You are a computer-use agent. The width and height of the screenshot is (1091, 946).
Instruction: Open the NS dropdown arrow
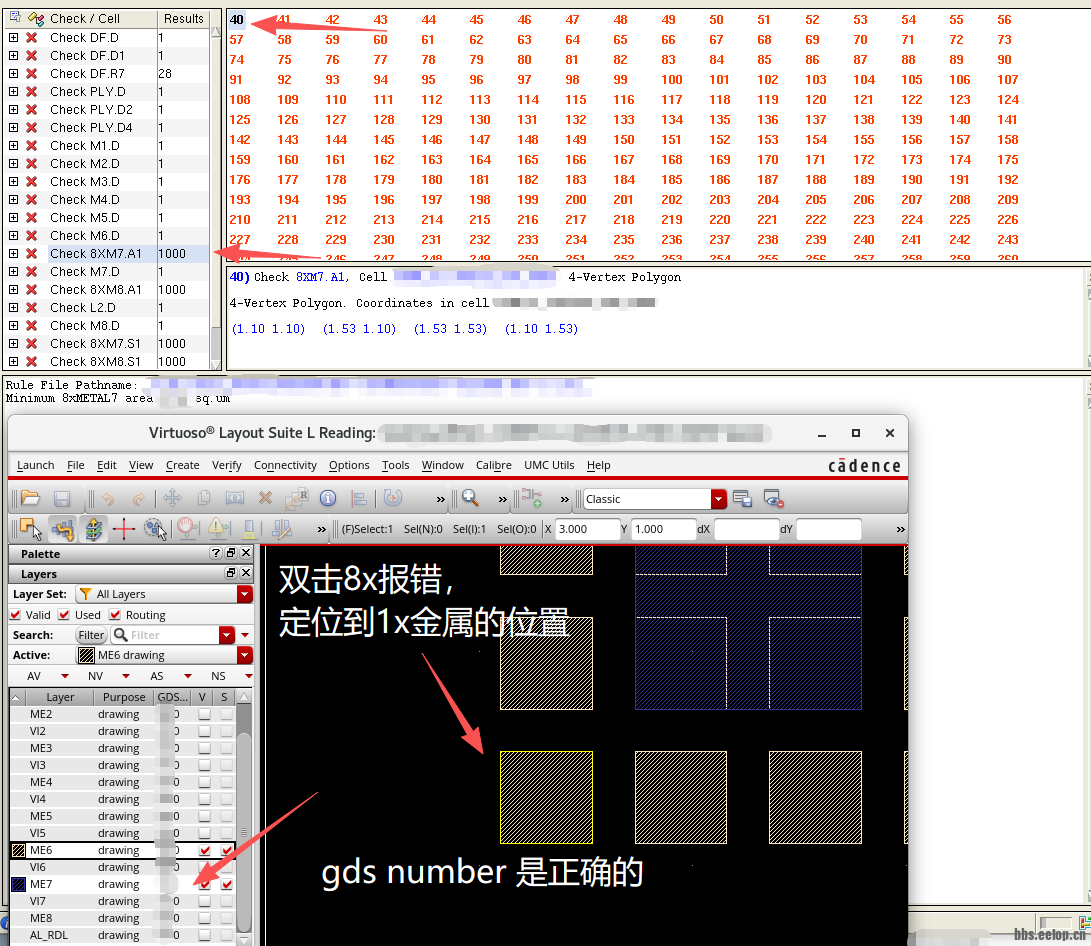248,676
